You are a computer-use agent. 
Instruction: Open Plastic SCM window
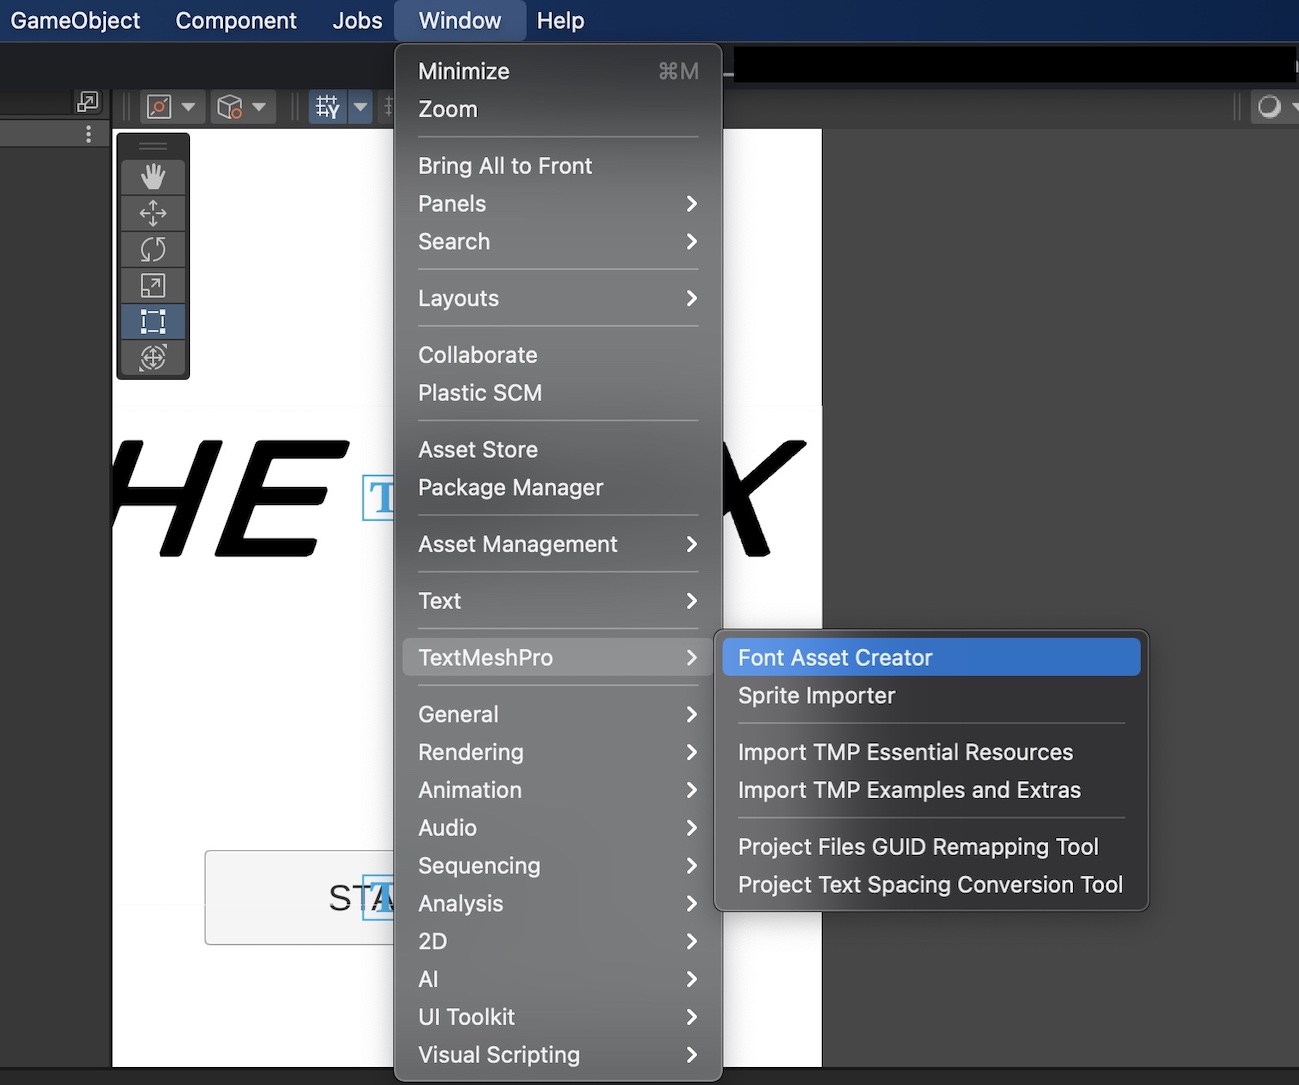[558, 393]
